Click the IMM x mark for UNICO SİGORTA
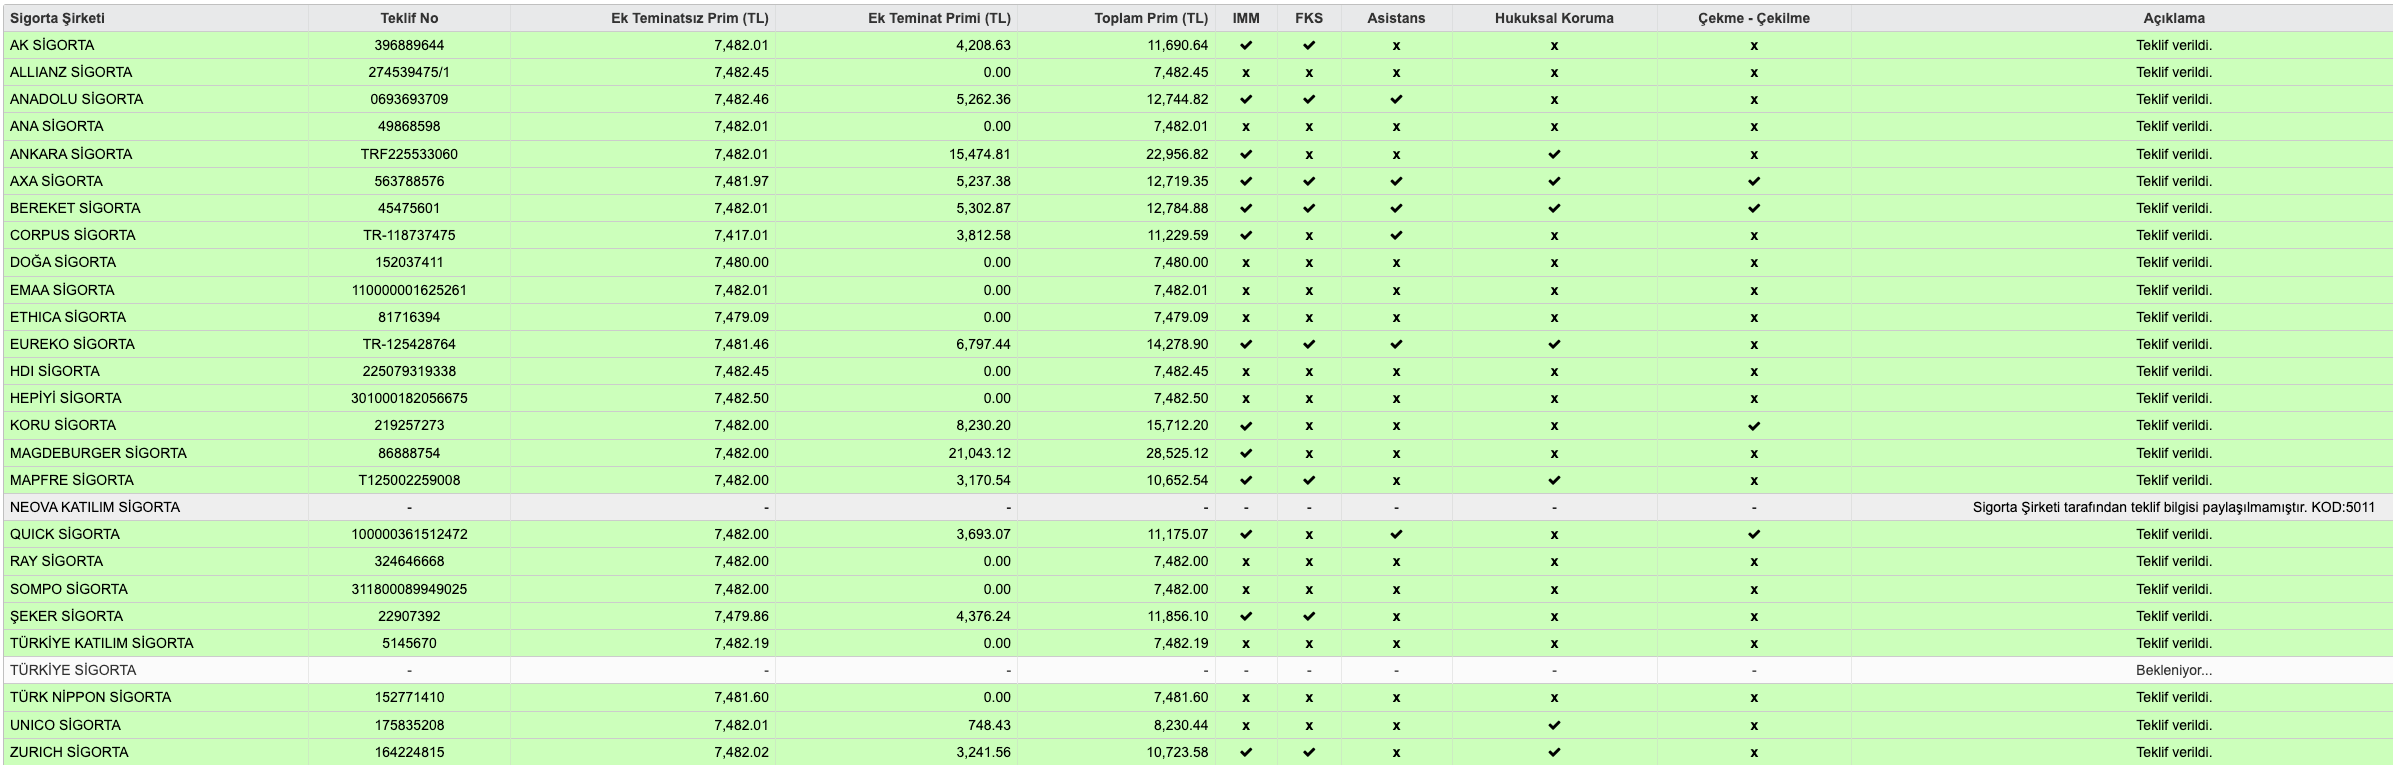Viewport: 2393px width, 765px height. [x=1246, y=726]
